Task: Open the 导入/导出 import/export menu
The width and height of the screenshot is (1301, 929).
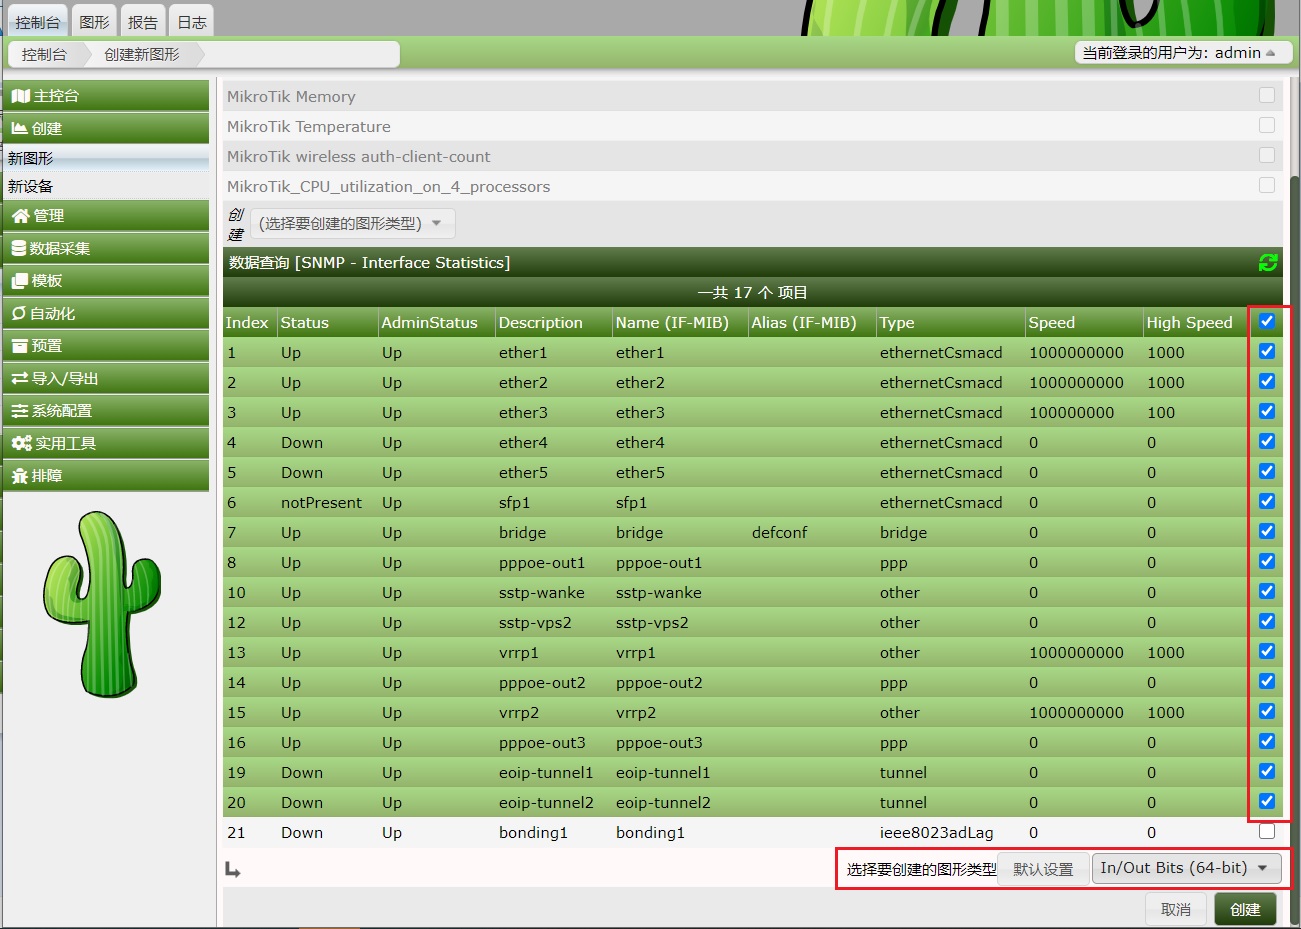Action: pos(106,379)
